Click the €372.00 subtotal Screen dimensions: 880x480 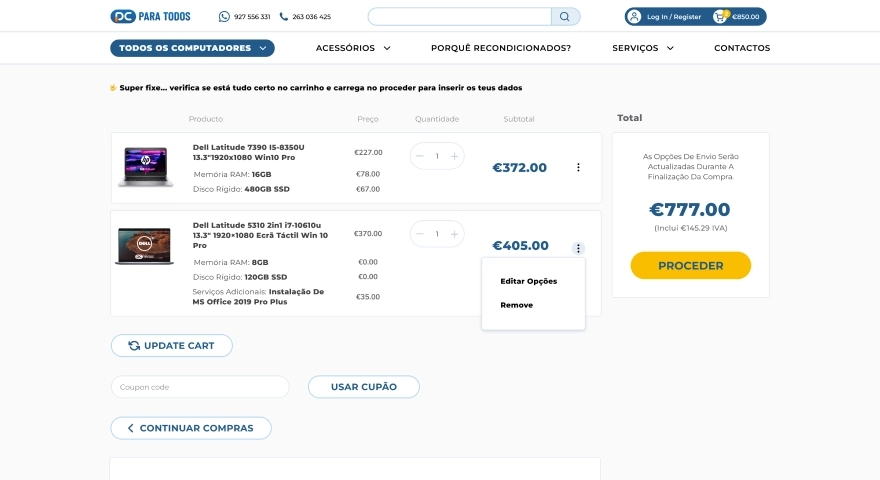[519, 168]
